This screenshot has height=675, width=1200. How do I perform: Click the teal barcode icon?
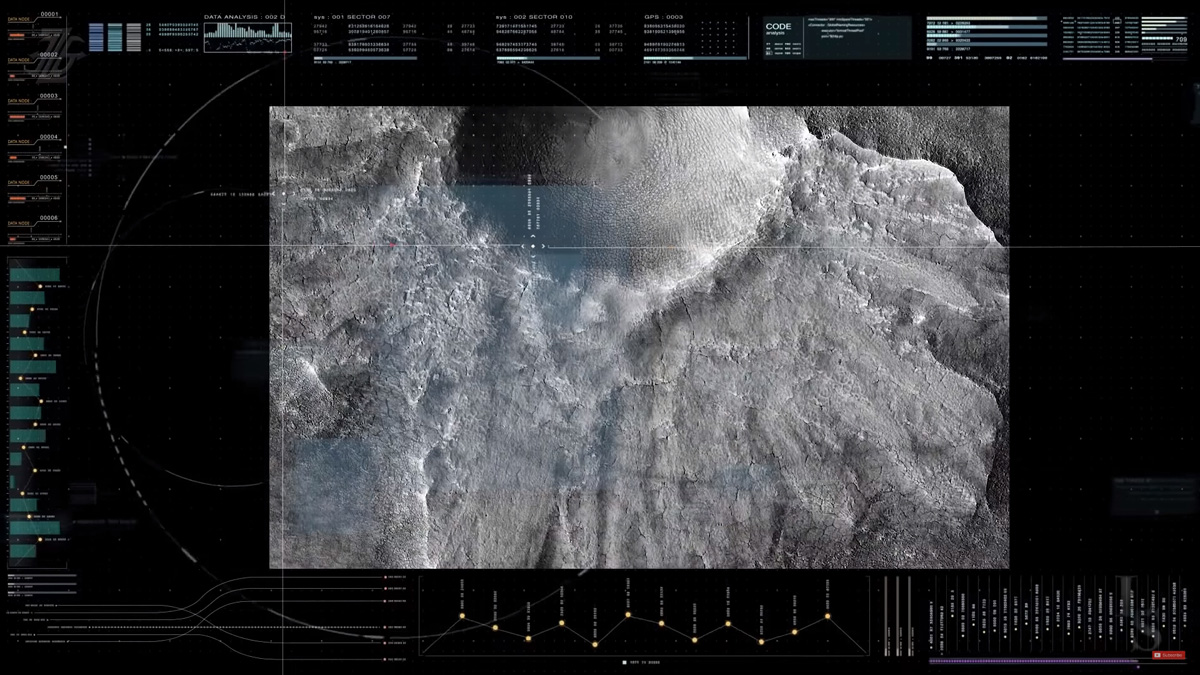pyautogui.click(x=116, y=37)
